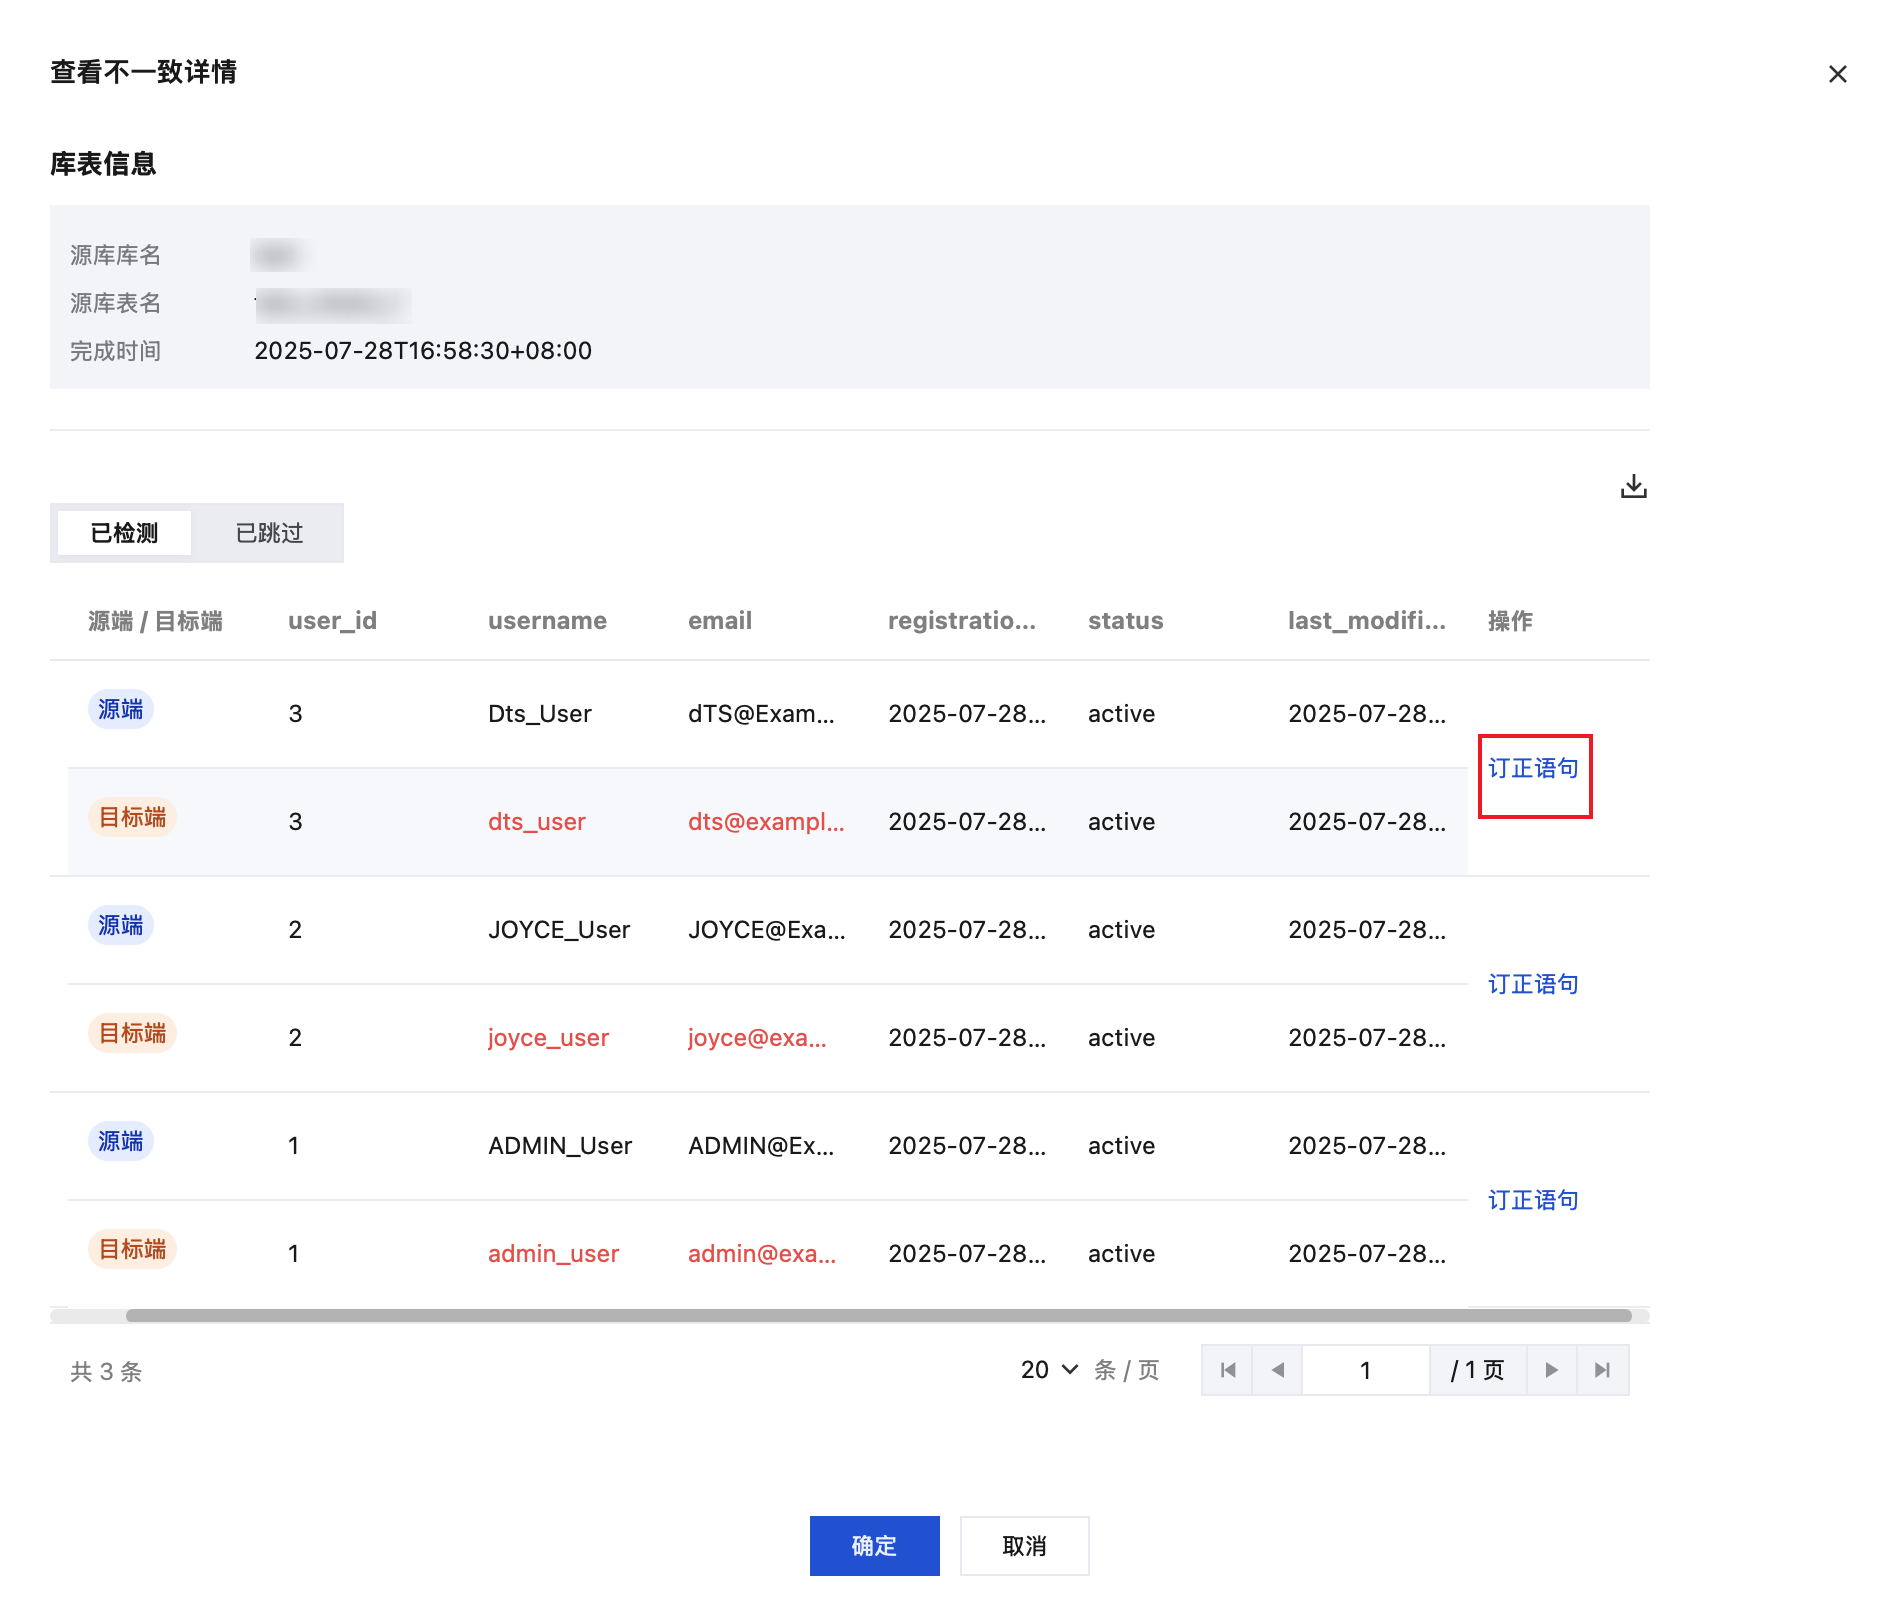Open 订正语句 for user_id 3 row

(x=1533, y=768)
